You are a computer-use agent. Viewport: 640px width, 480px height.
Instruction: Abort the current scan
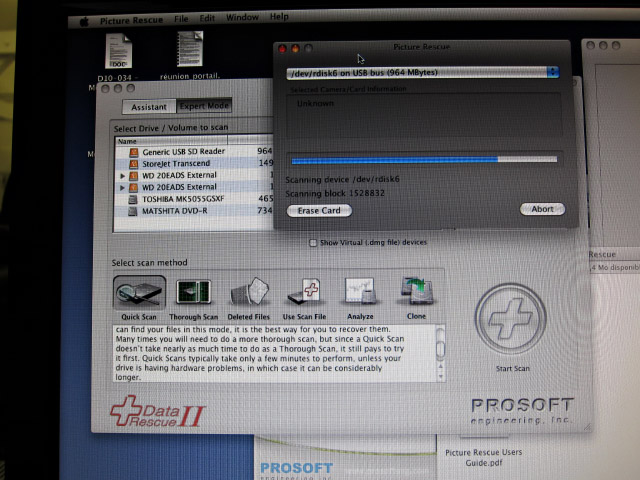[x=542, y=209]
